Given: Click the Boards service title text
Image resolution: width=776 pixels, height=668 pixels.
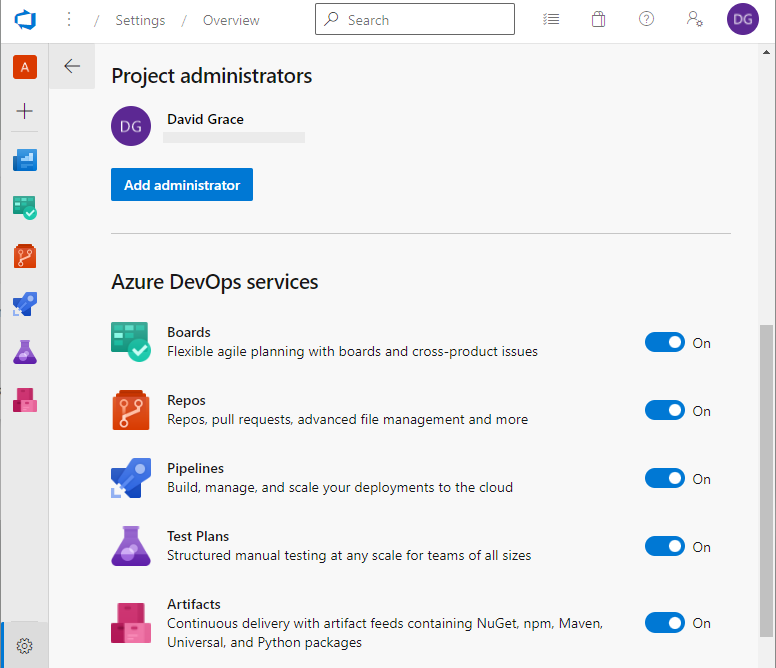Looking at the screenshot, I should tap(189, 332).
